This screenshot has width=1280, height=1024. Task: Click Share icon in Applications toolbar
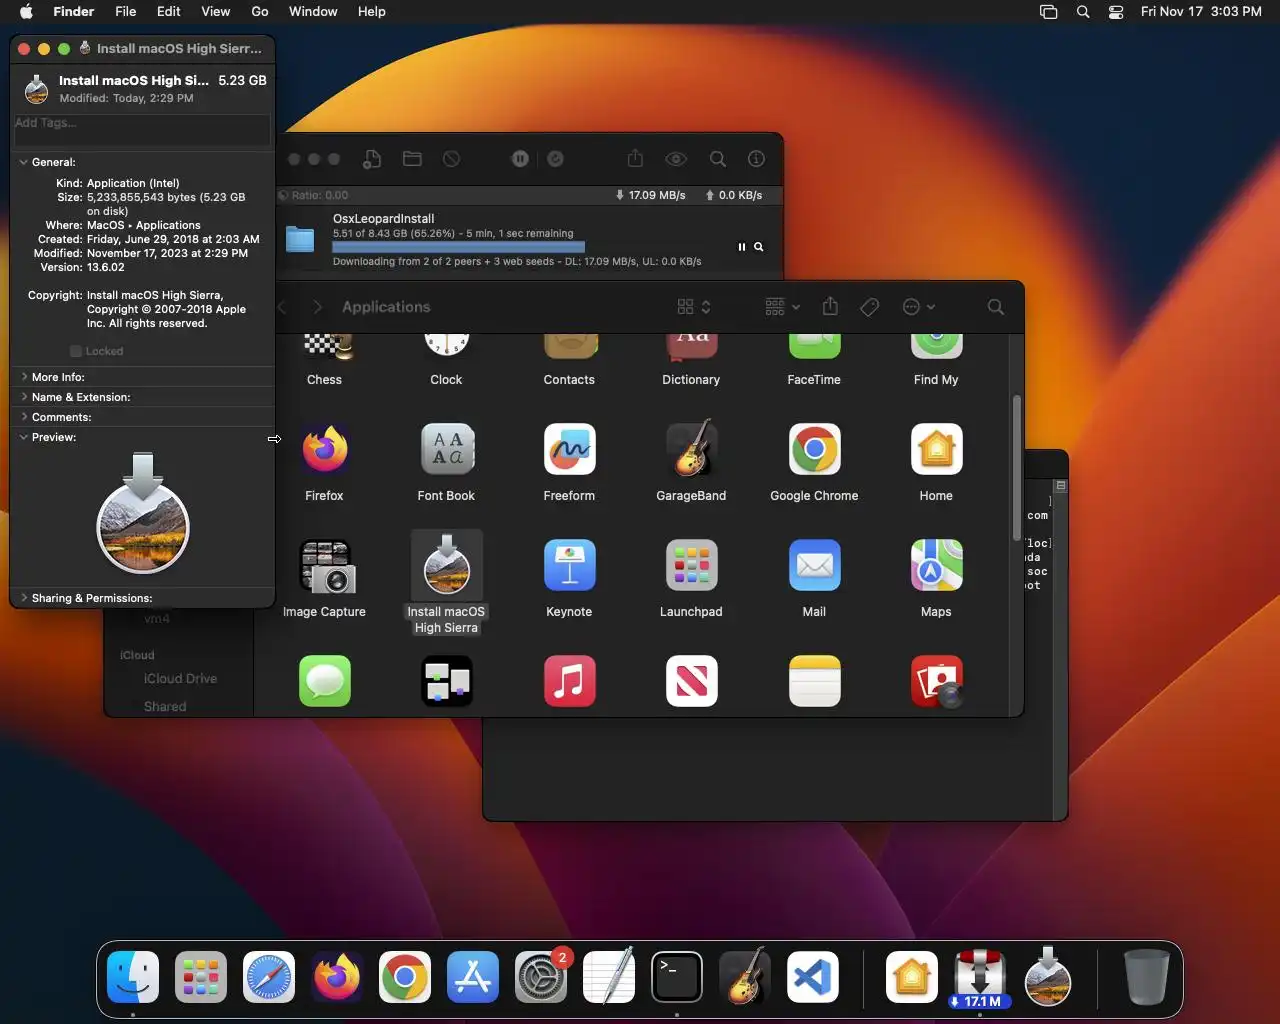830,307
